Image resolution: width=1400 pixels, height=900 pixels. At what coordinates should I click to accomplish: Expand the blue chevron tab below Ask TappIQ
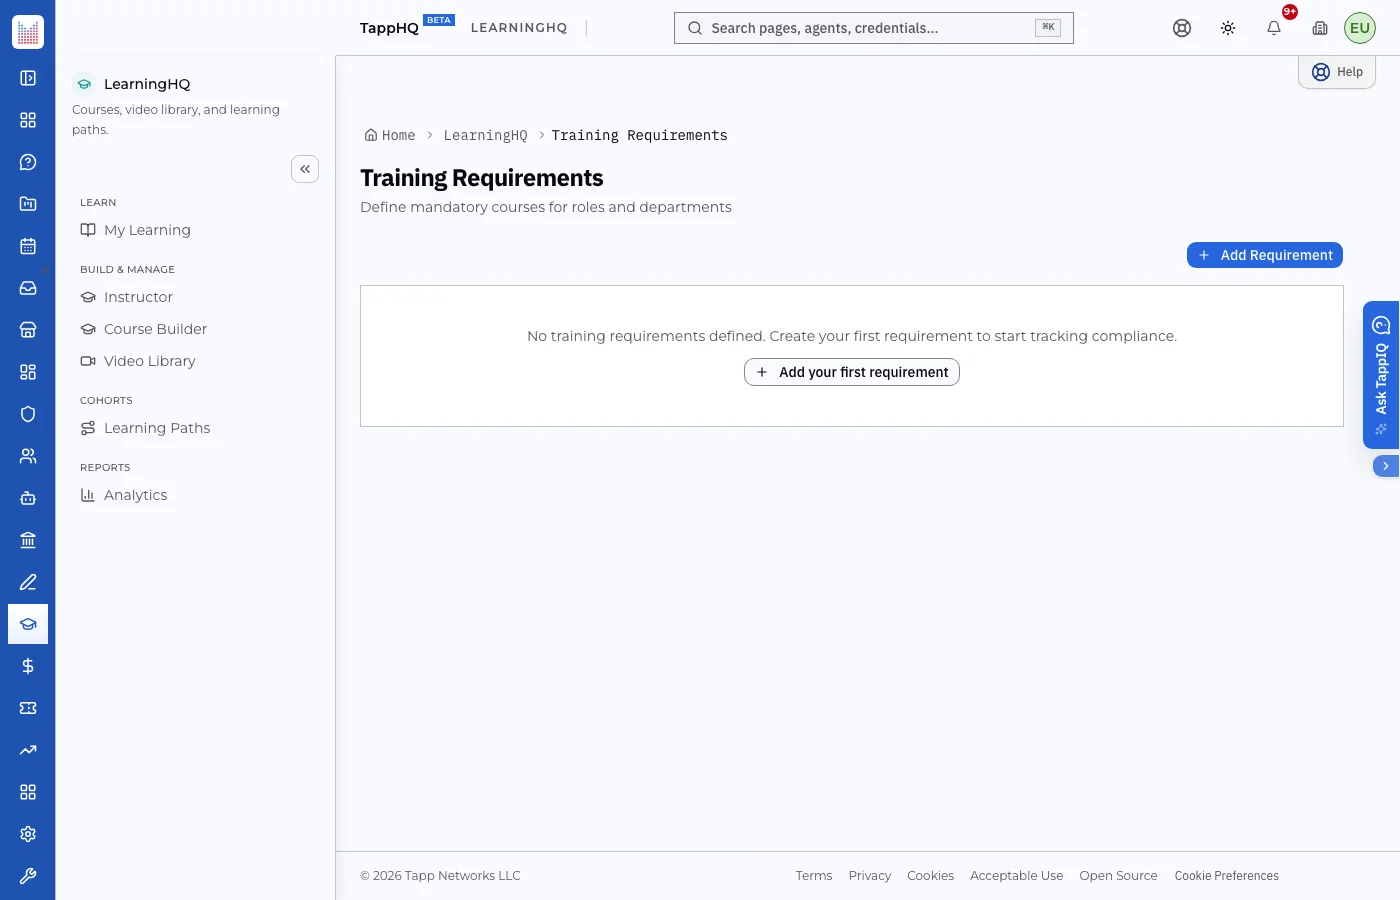click(1386, 466)
